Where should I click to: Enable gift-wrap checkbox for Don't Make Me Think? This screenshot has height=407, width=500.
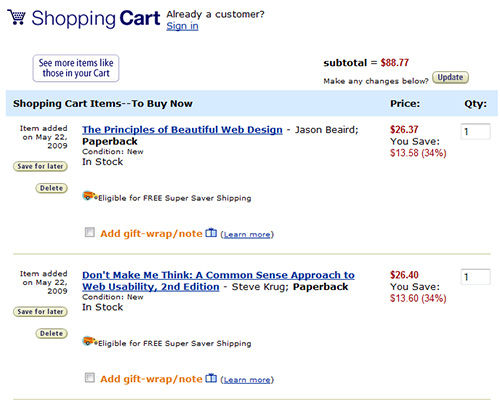click(x=90, y=377)
